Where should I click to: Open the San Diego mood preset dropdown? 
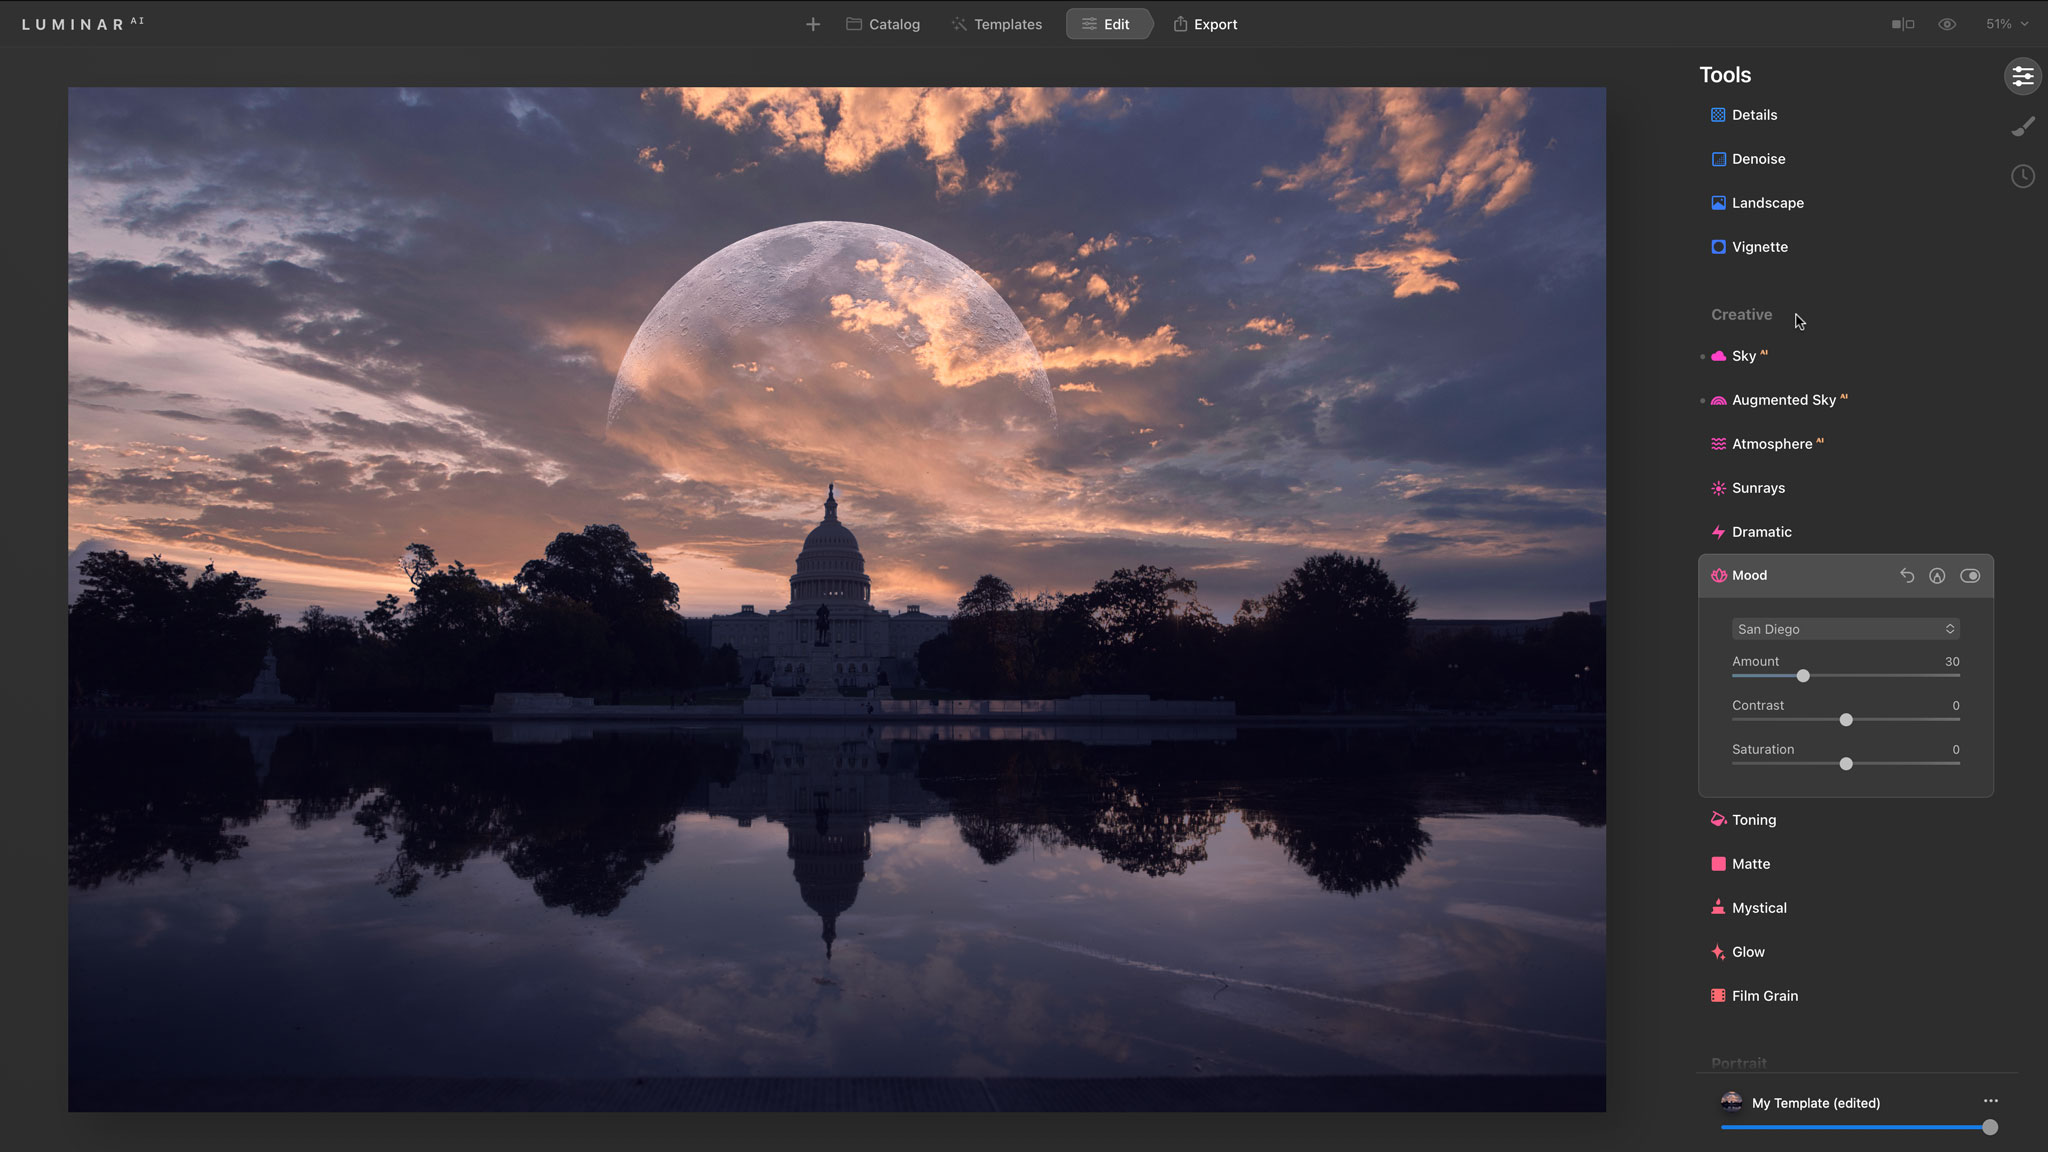point(1844,629)
